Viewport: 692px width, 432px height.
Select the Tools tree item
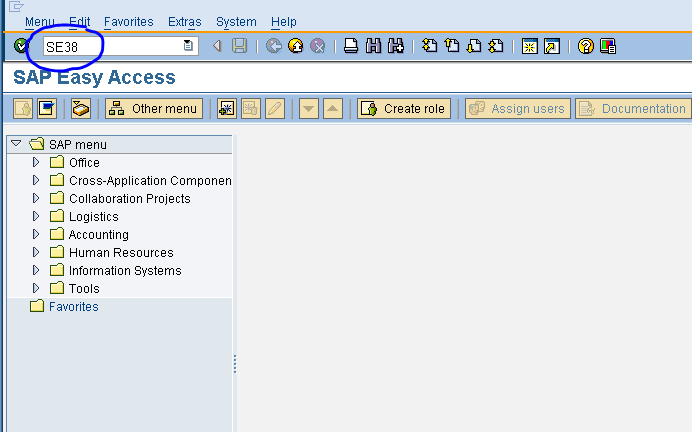(84, 289)
